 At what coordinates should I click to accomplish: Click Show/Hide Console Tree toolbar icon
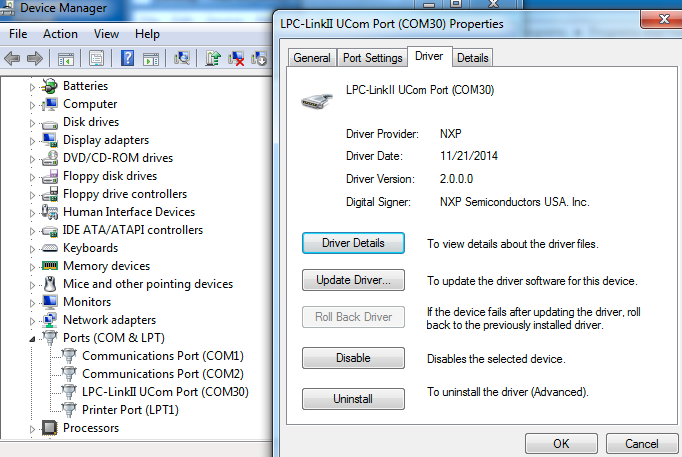pos(66,58)
